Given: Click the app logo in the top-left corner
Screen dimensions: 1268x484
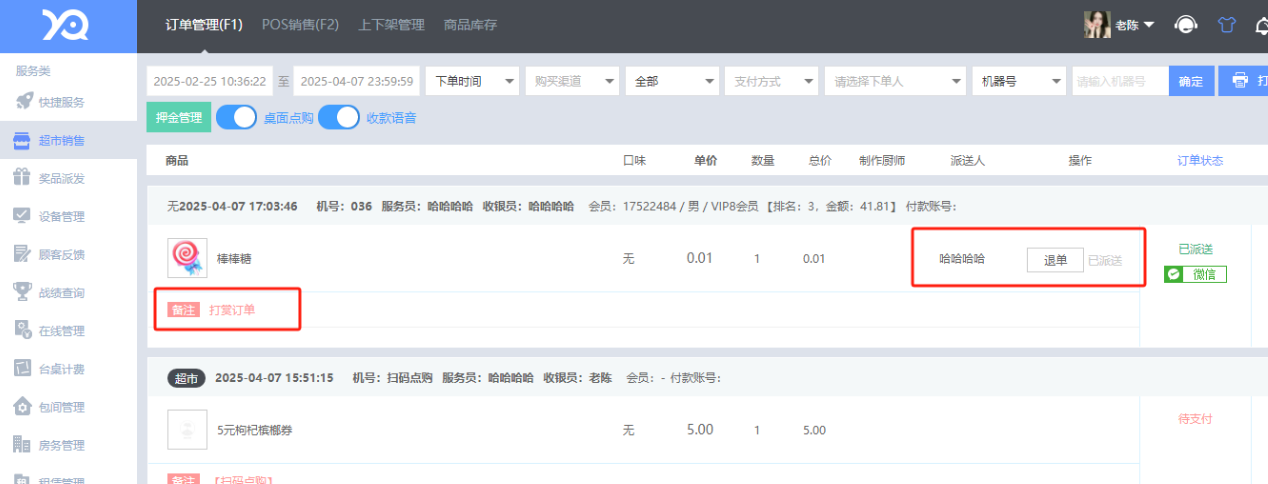Looking at the screenshot, I should (x=65, y=25).
